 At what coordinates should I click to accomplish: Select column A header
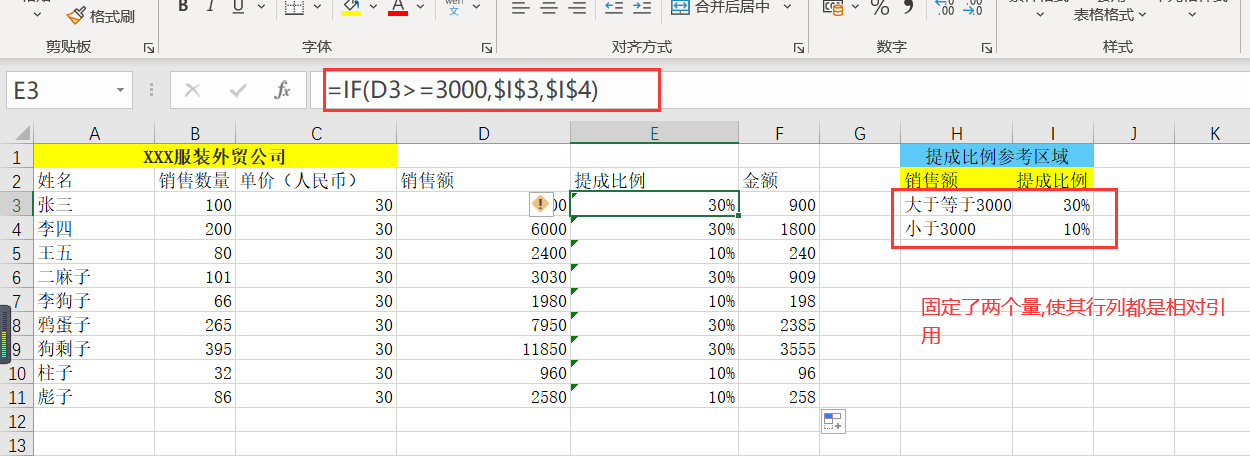tap(95, 133)
